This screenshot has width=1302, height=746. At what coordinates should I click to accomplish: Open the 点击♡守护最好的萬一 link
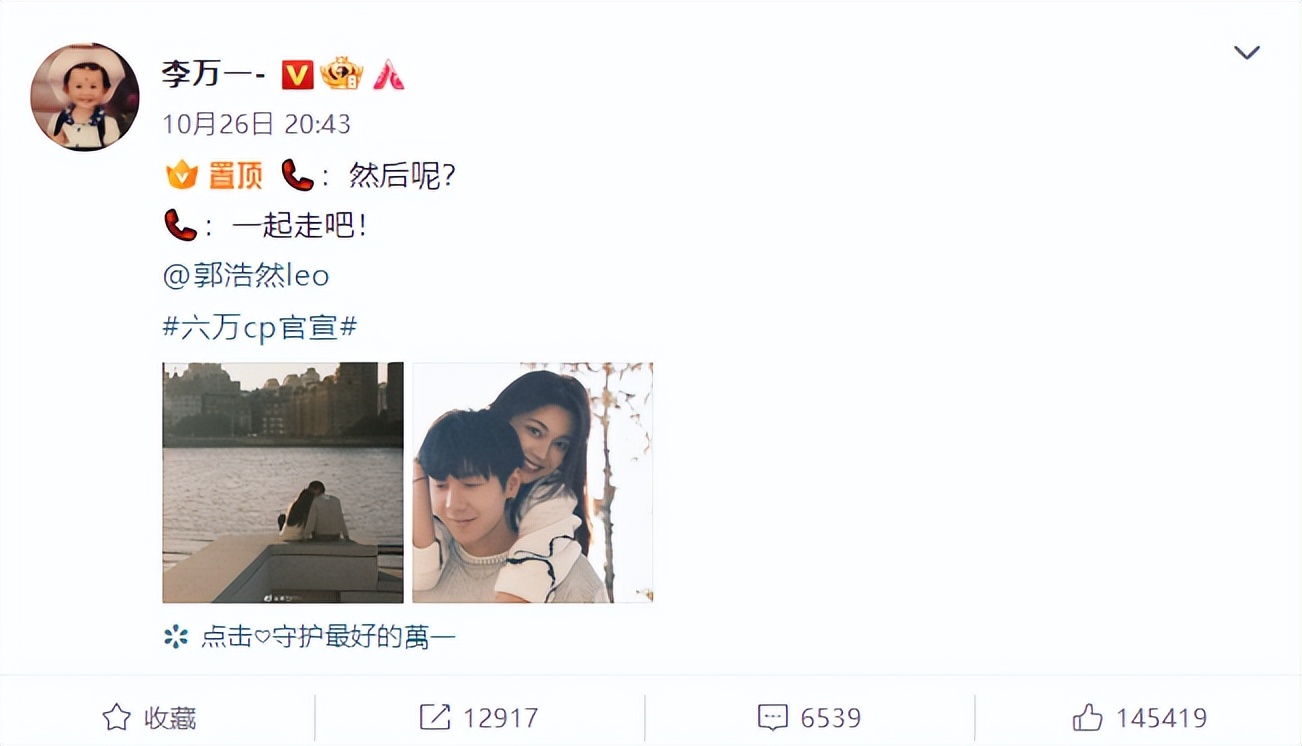[329, 636]
